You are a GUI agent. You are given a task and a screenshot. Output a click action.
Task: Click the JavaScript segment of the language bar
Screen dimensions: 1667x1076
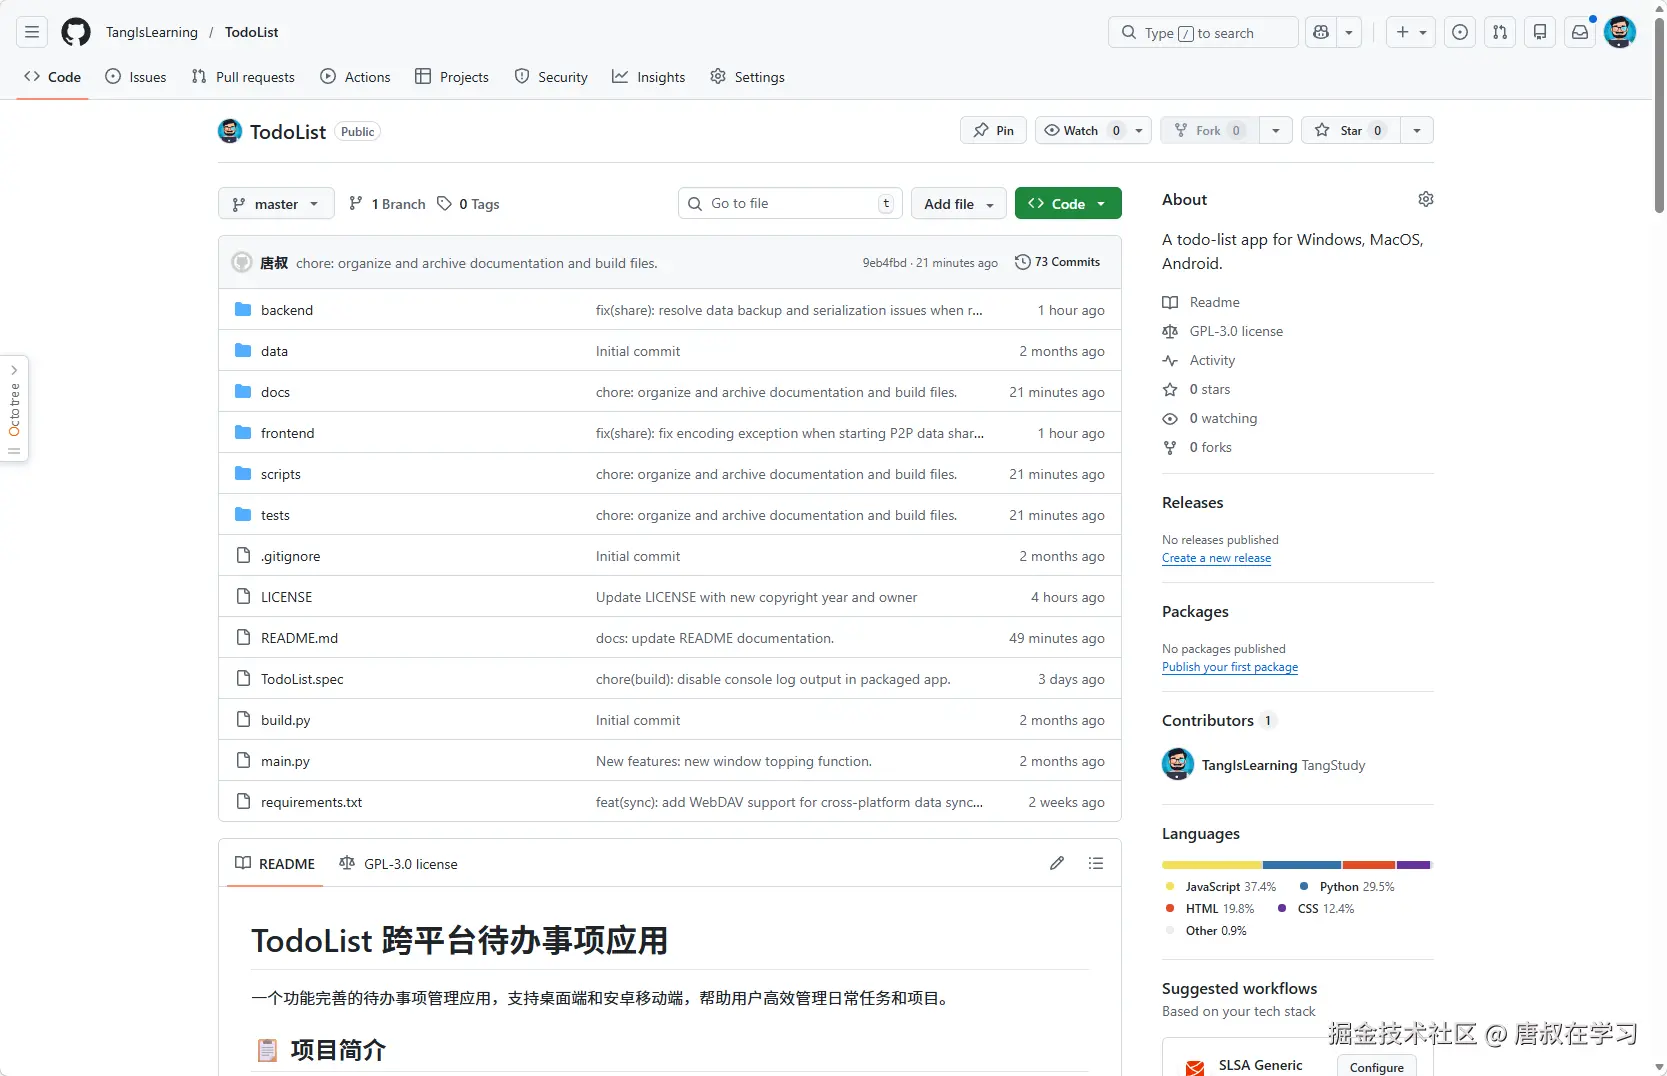pos(1210,865)
